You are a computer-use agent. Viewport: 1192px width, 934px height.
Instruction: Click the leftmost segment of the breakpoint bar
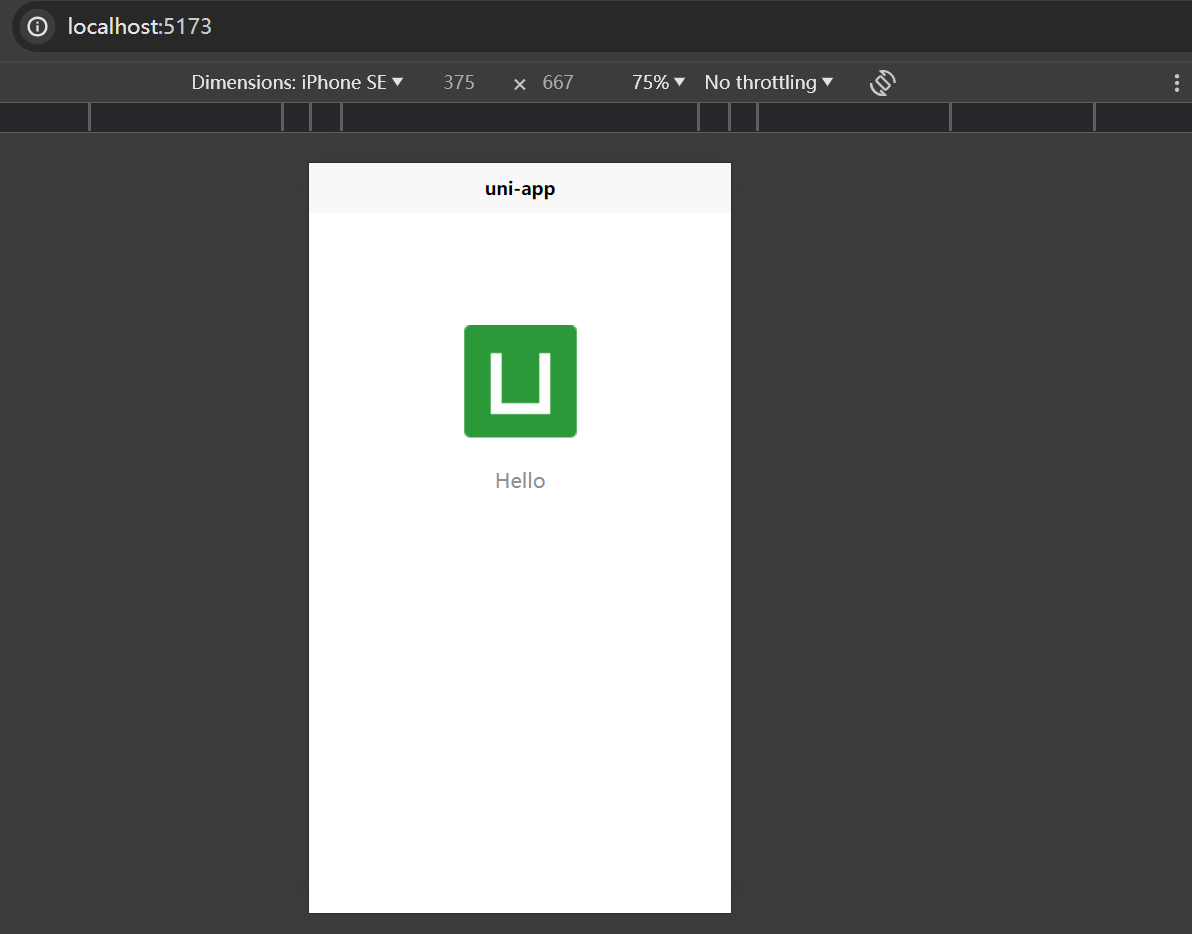(44, 118)
